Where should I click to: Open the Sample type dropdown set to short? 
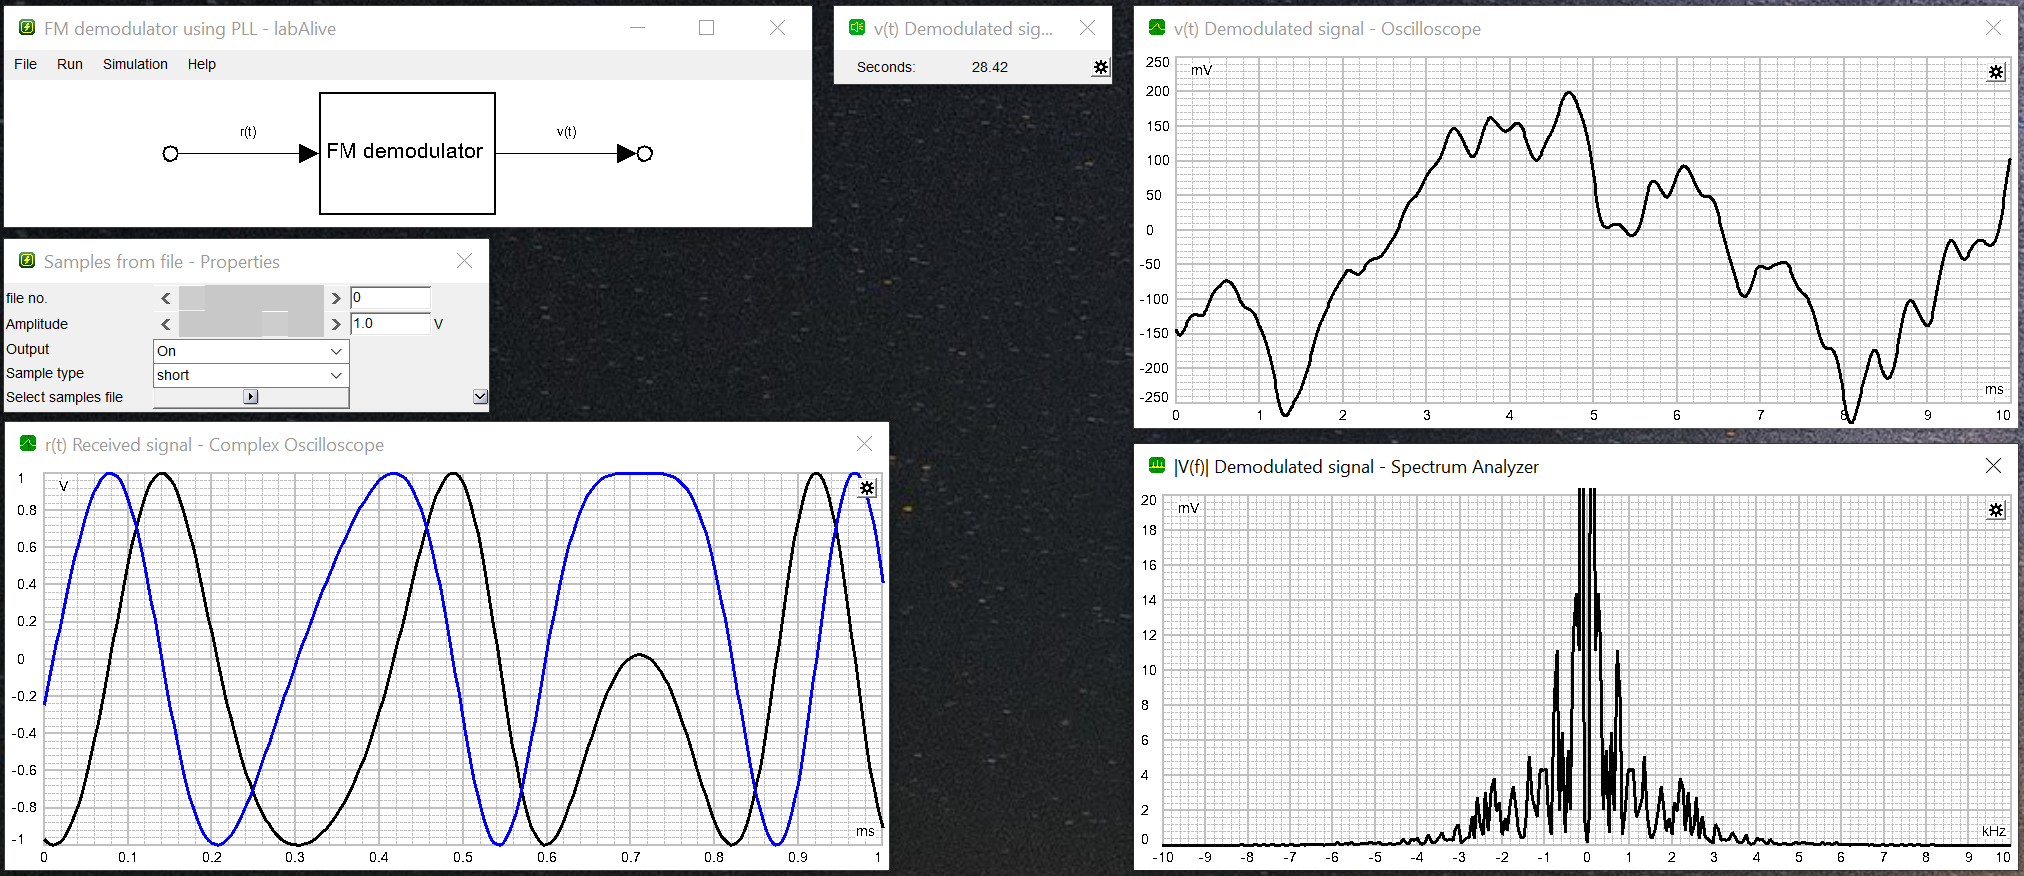point(251,375)
